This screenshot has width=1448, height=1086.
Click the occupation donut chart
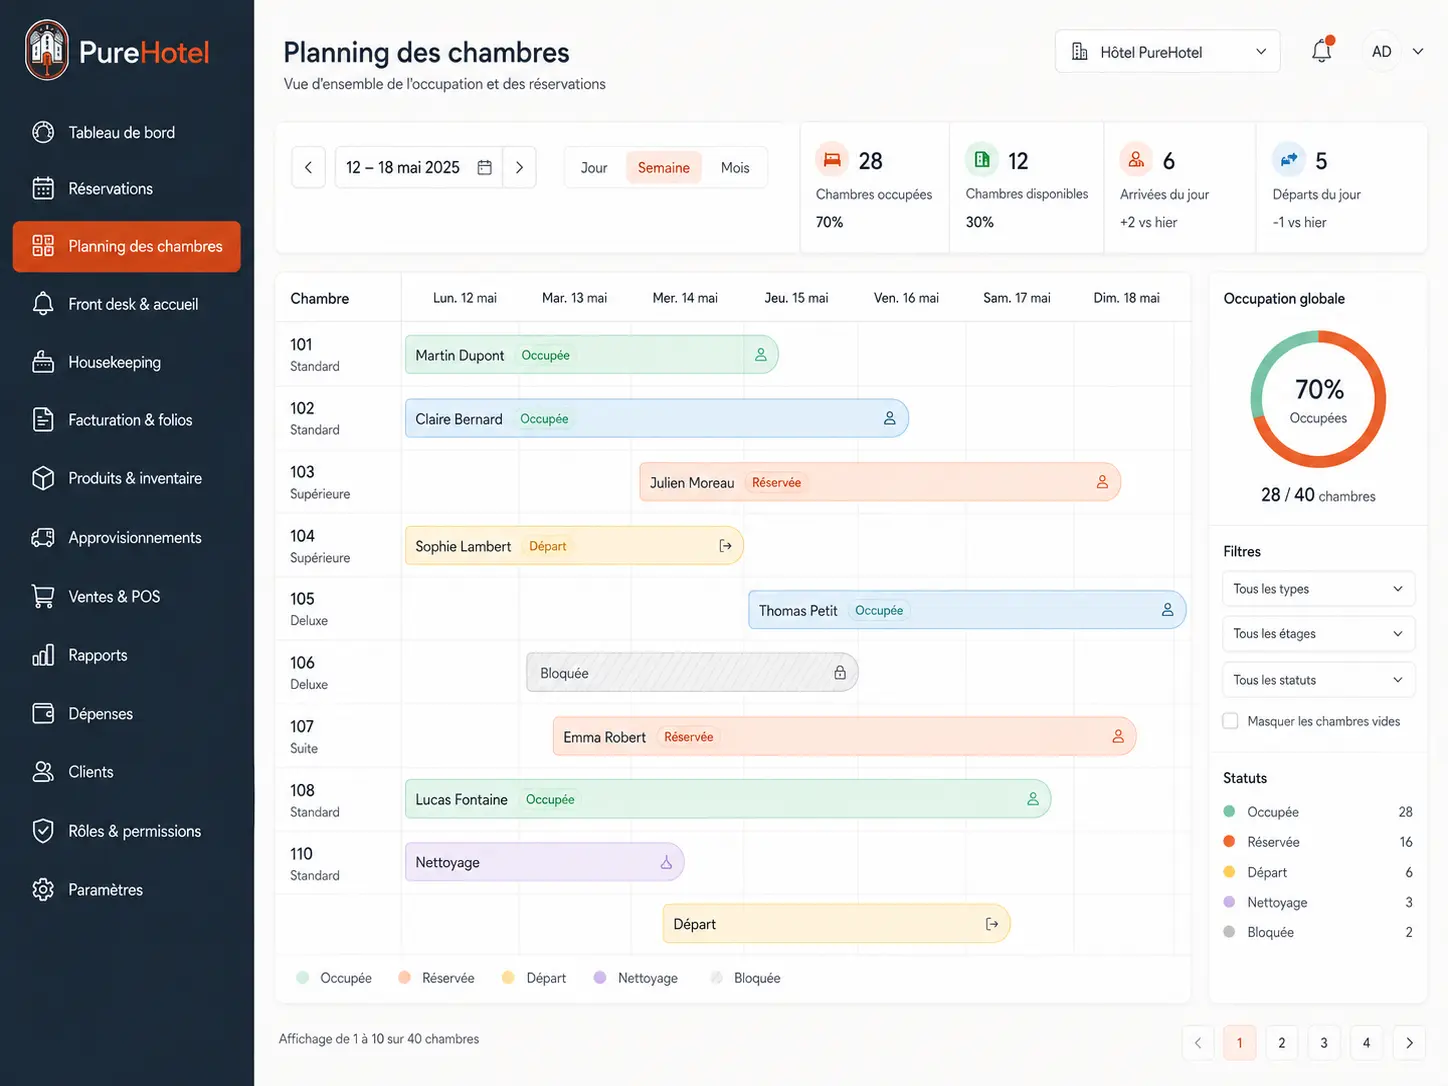pyautogui.click(x=1318, y=399)
